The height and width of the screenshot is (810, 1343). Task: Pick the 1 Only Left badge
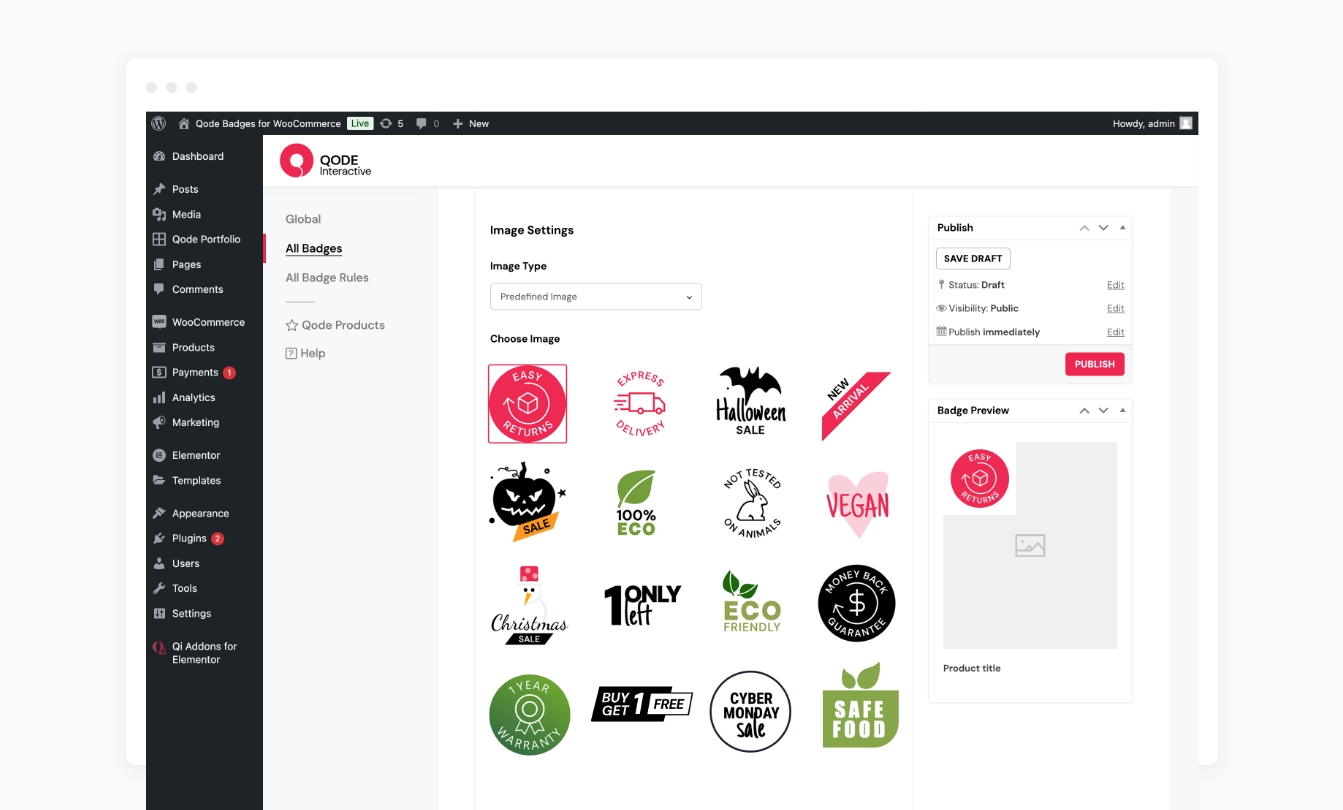point(642,605)
